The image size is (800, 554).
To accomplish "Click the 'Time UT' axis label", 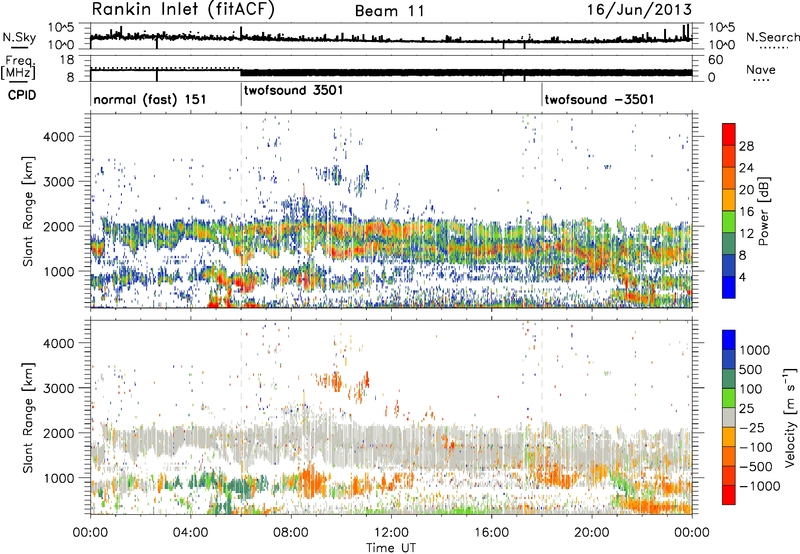I will tap(391, 548).
